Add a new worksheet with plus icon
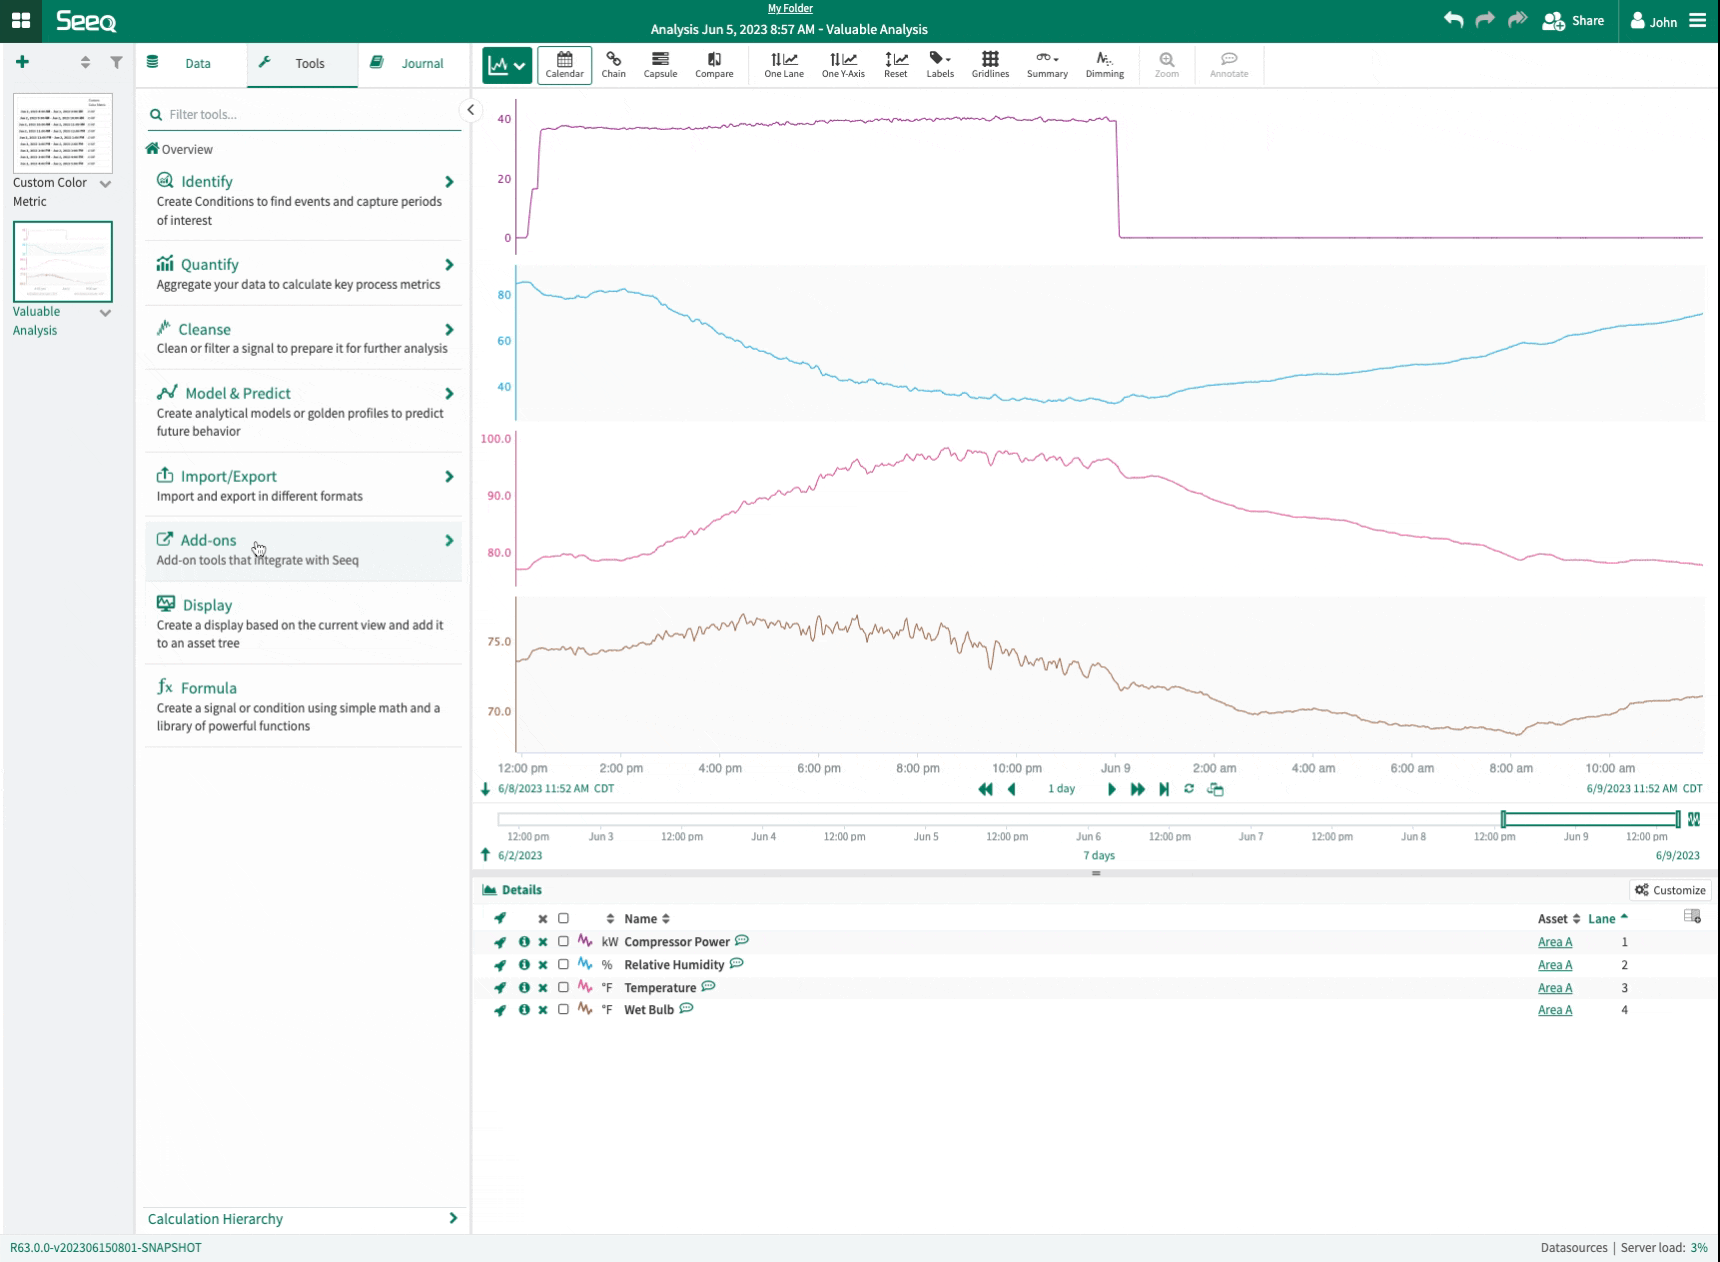This screenshot has width=1720, height=1262. (x=22, y=62)
